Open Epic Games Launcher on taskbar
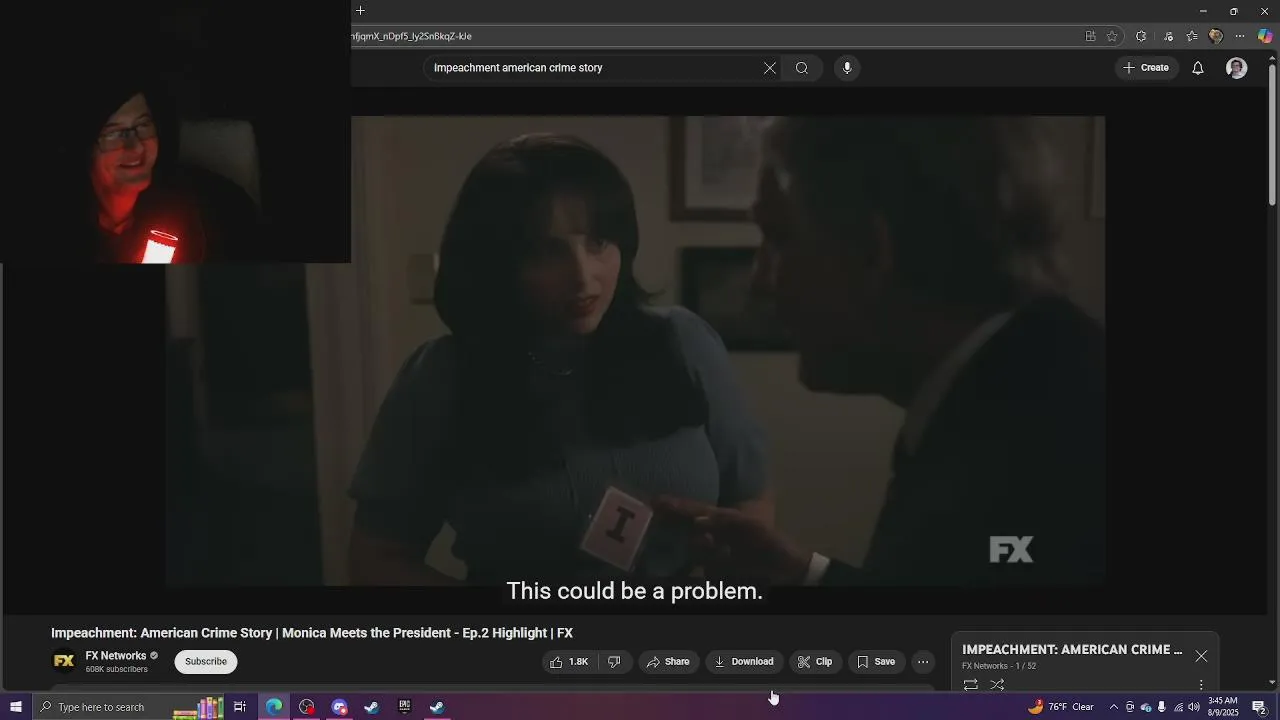 click(404, 707)
